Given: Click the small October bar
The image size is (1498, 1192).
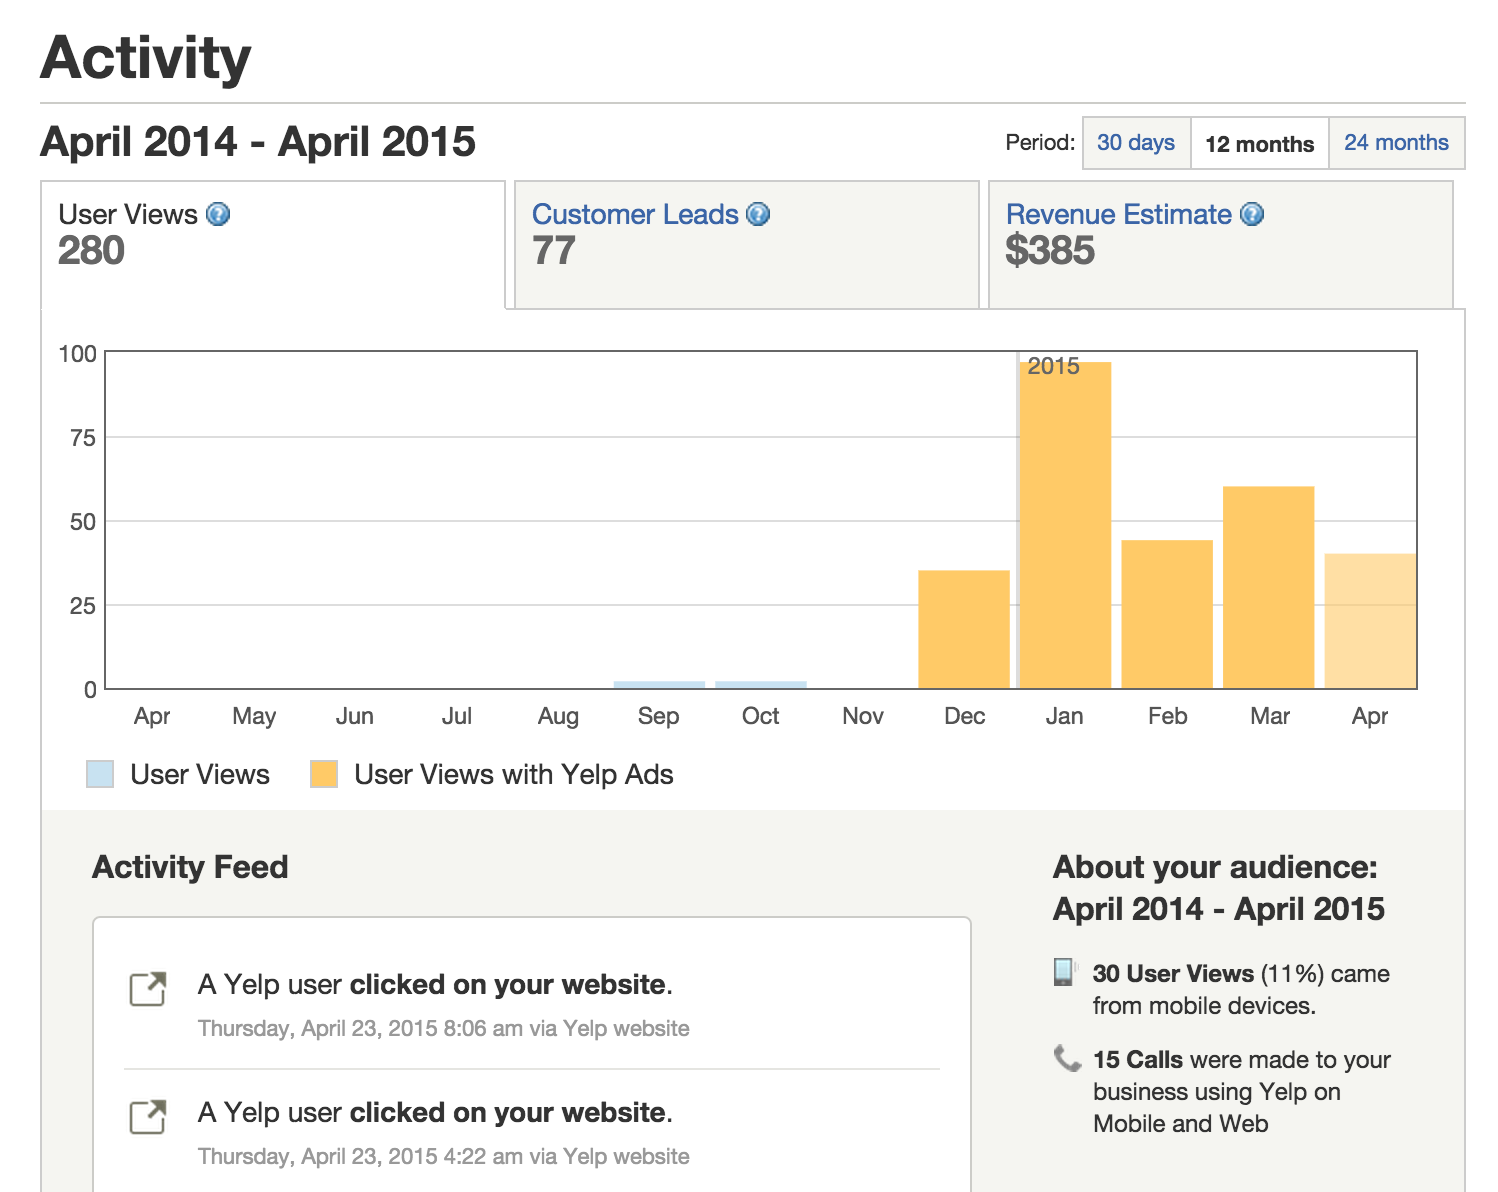Looking at the screenshot, I should point(761,685).
